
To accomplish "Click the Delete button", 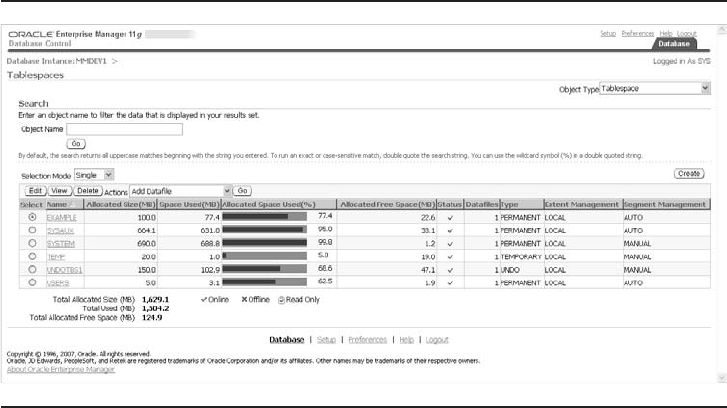I will coord(88,191).
